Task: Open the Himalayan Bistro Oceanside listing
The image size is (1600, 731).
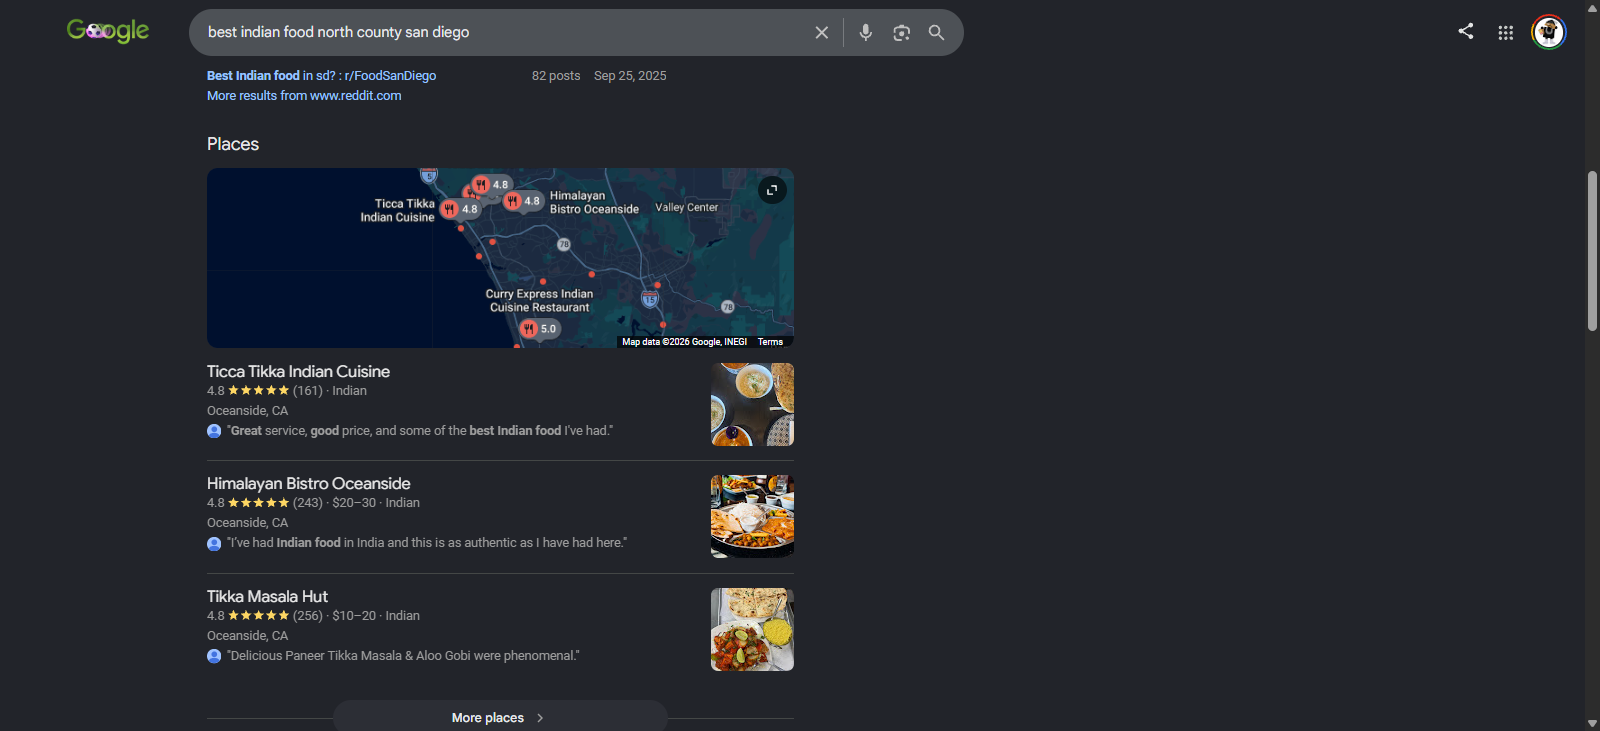Action: pos(308,484)
